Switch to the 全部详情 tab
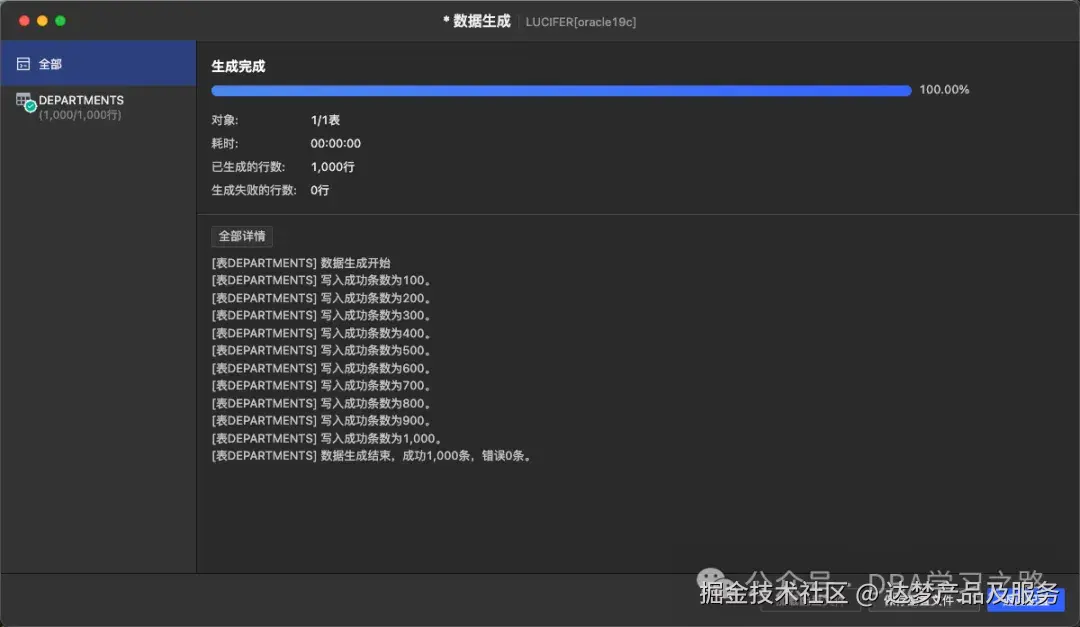This screenshot has width=1080, height=627. [x=240, y=236]
